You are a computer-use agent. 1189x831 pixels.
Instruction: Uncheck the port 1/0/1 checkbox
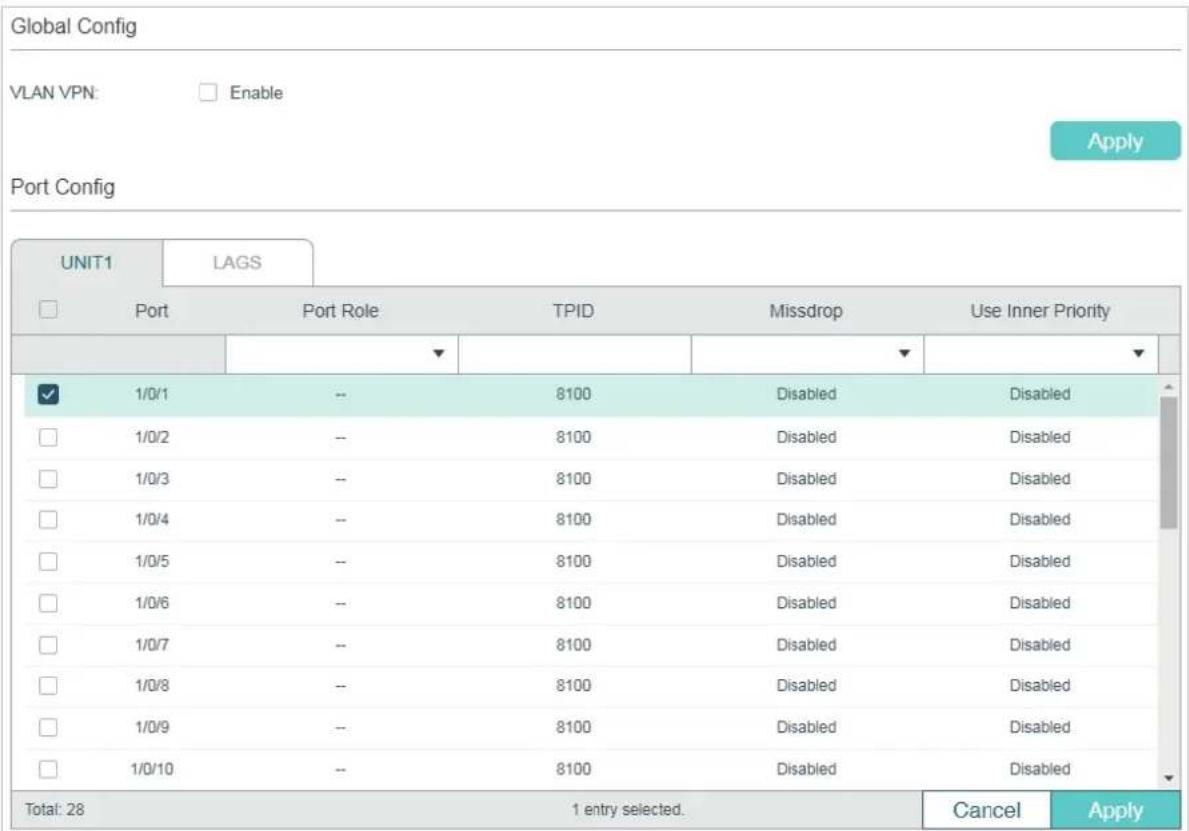48,394
